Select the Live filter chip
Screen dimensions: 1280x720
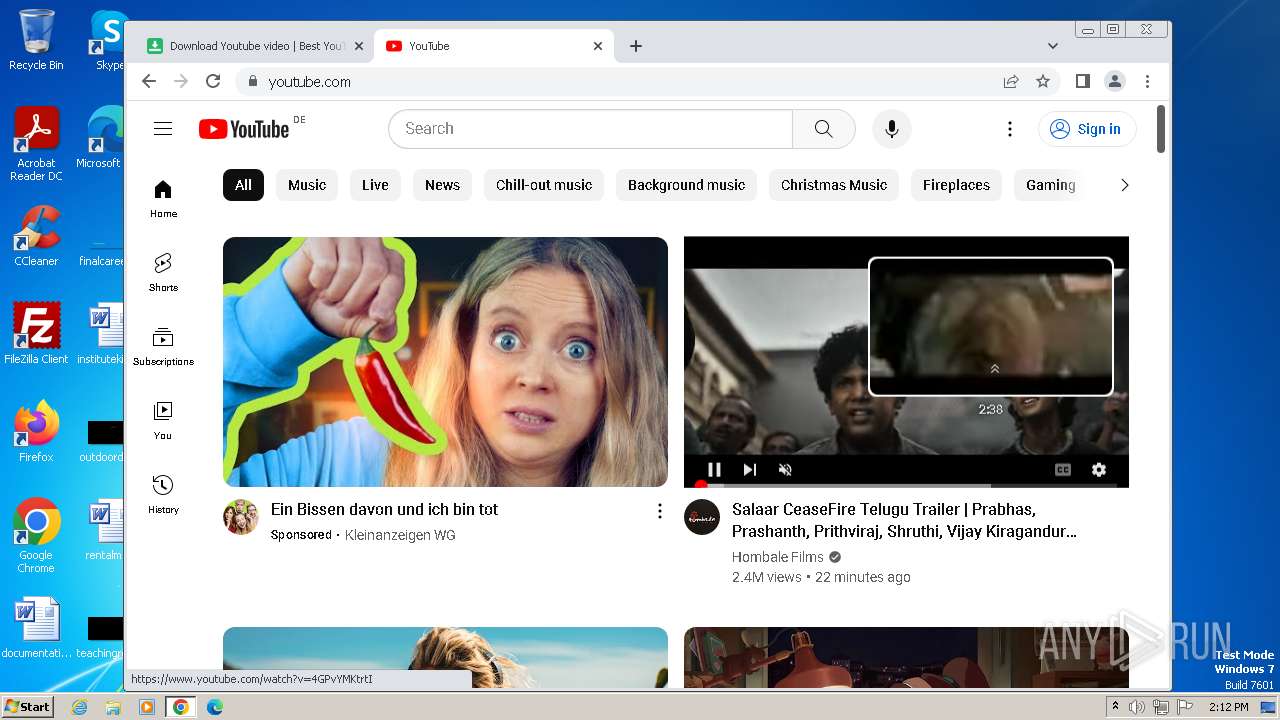[375, 185]
